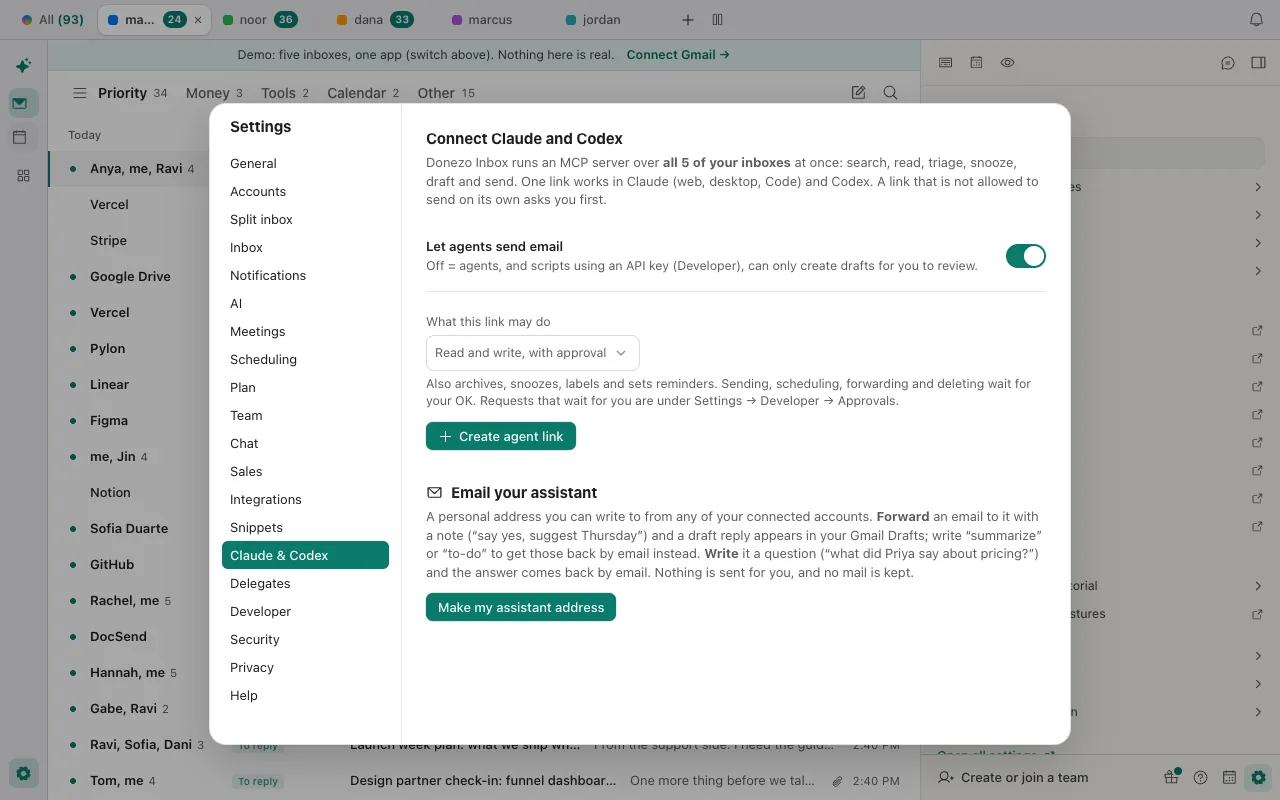
Task: Open the link permission dropdown
Action: click(x=532, y=353)
